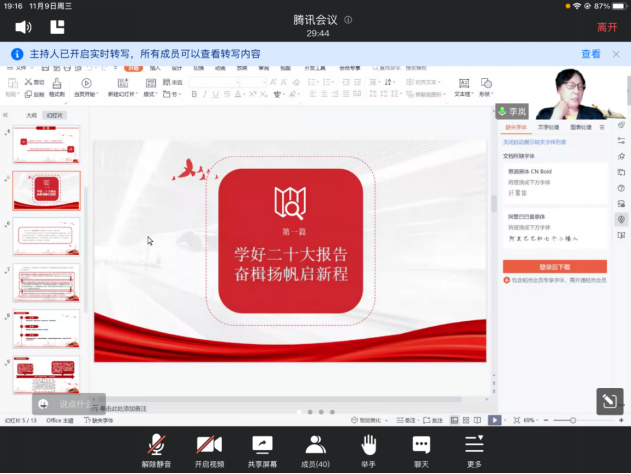
Task: Open the 成员(40) members list
Action: tap(316, 445)
